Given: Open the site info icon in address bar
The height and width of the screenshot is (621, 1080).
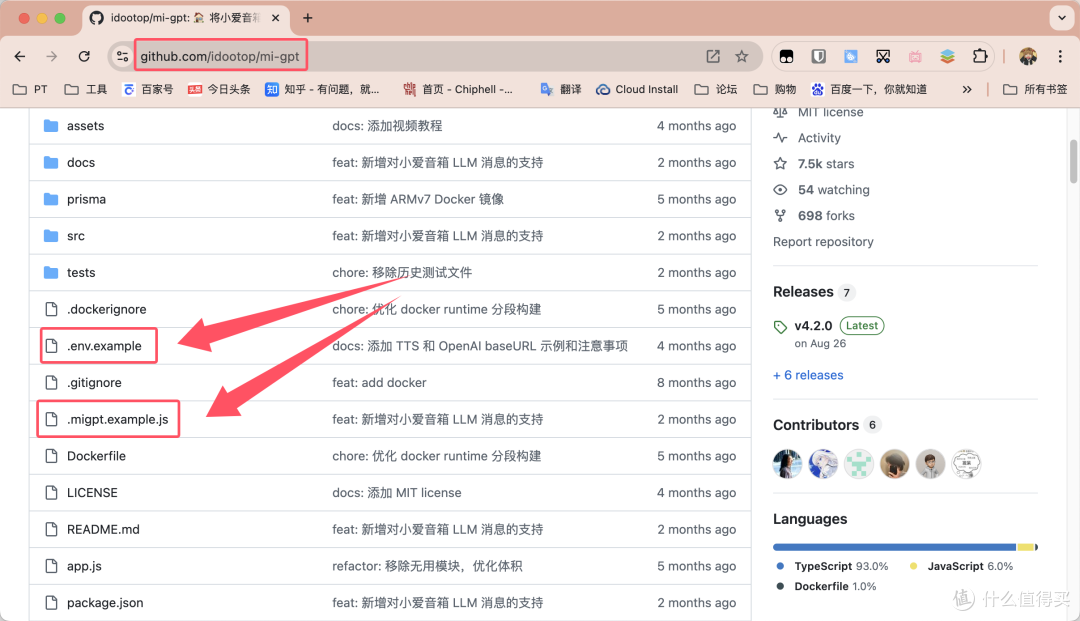Looking at the screenshot, I should [122, 56].
